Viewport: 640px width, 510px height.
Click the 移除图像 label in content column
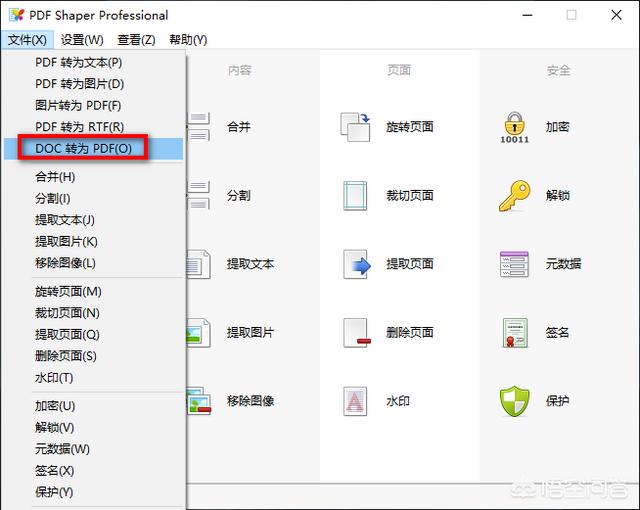pos(250,401)
